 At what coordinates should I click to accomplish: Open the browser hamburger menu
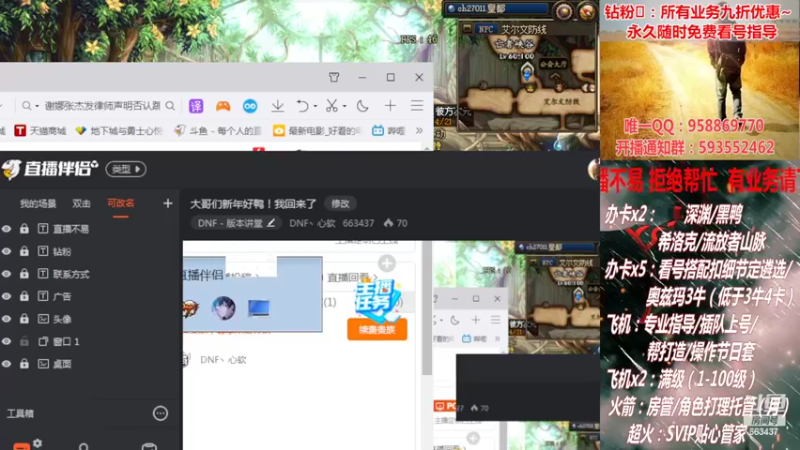[417, 106]
